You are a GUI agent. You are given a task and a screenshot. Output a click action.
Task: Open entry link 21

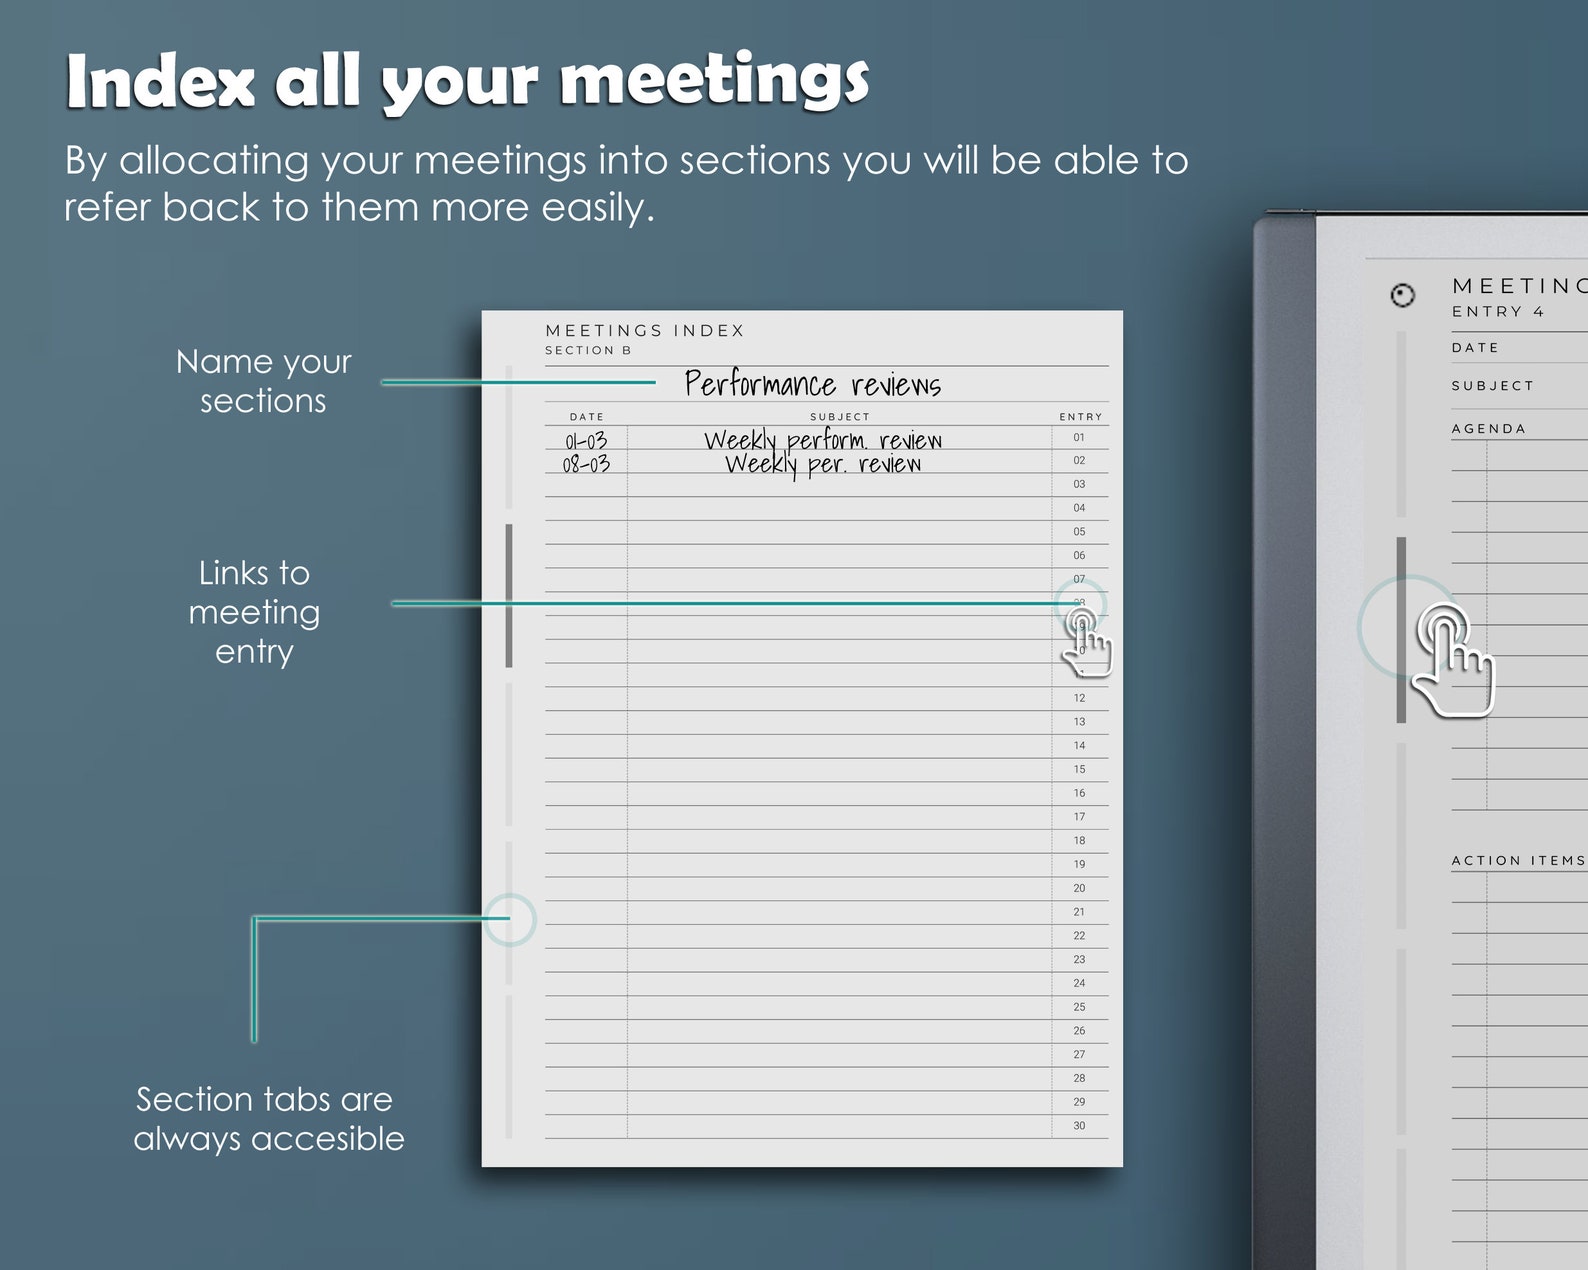(1079, 912)
